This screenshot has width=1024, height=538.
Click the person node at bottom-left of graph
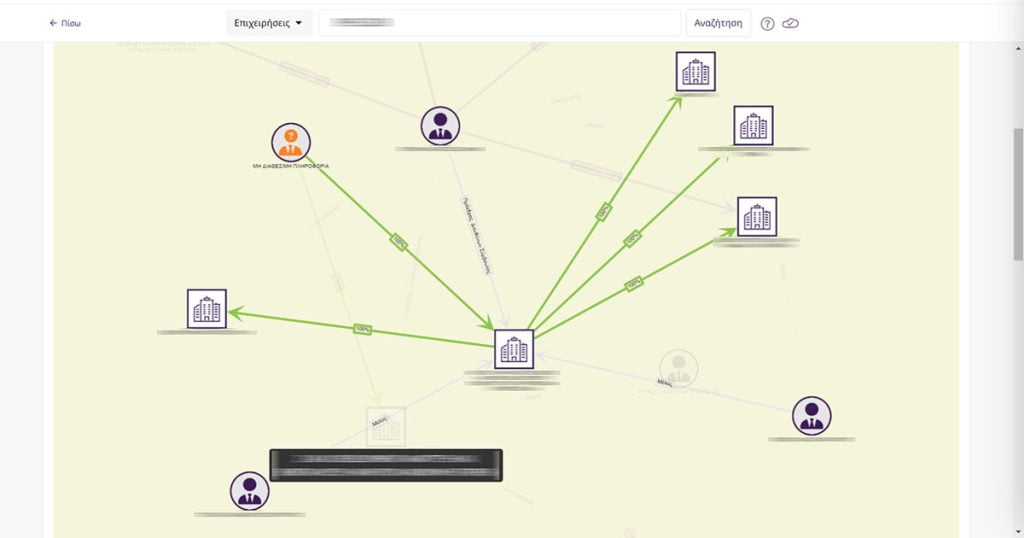point(249,491)
